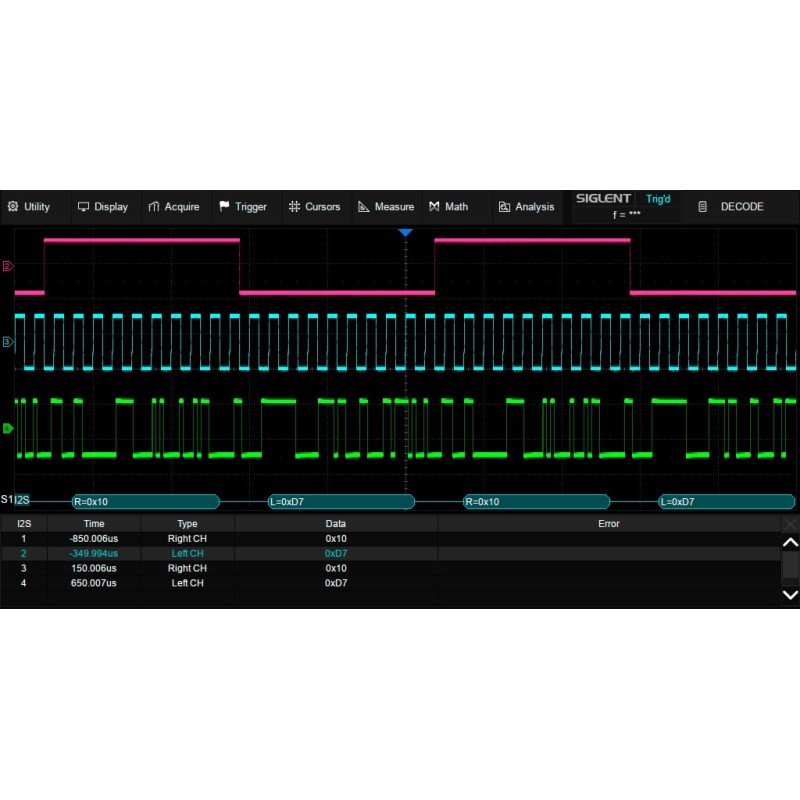Click the blue trigger position marker
This screenshot has height=800, width=800.
[405, 233]
